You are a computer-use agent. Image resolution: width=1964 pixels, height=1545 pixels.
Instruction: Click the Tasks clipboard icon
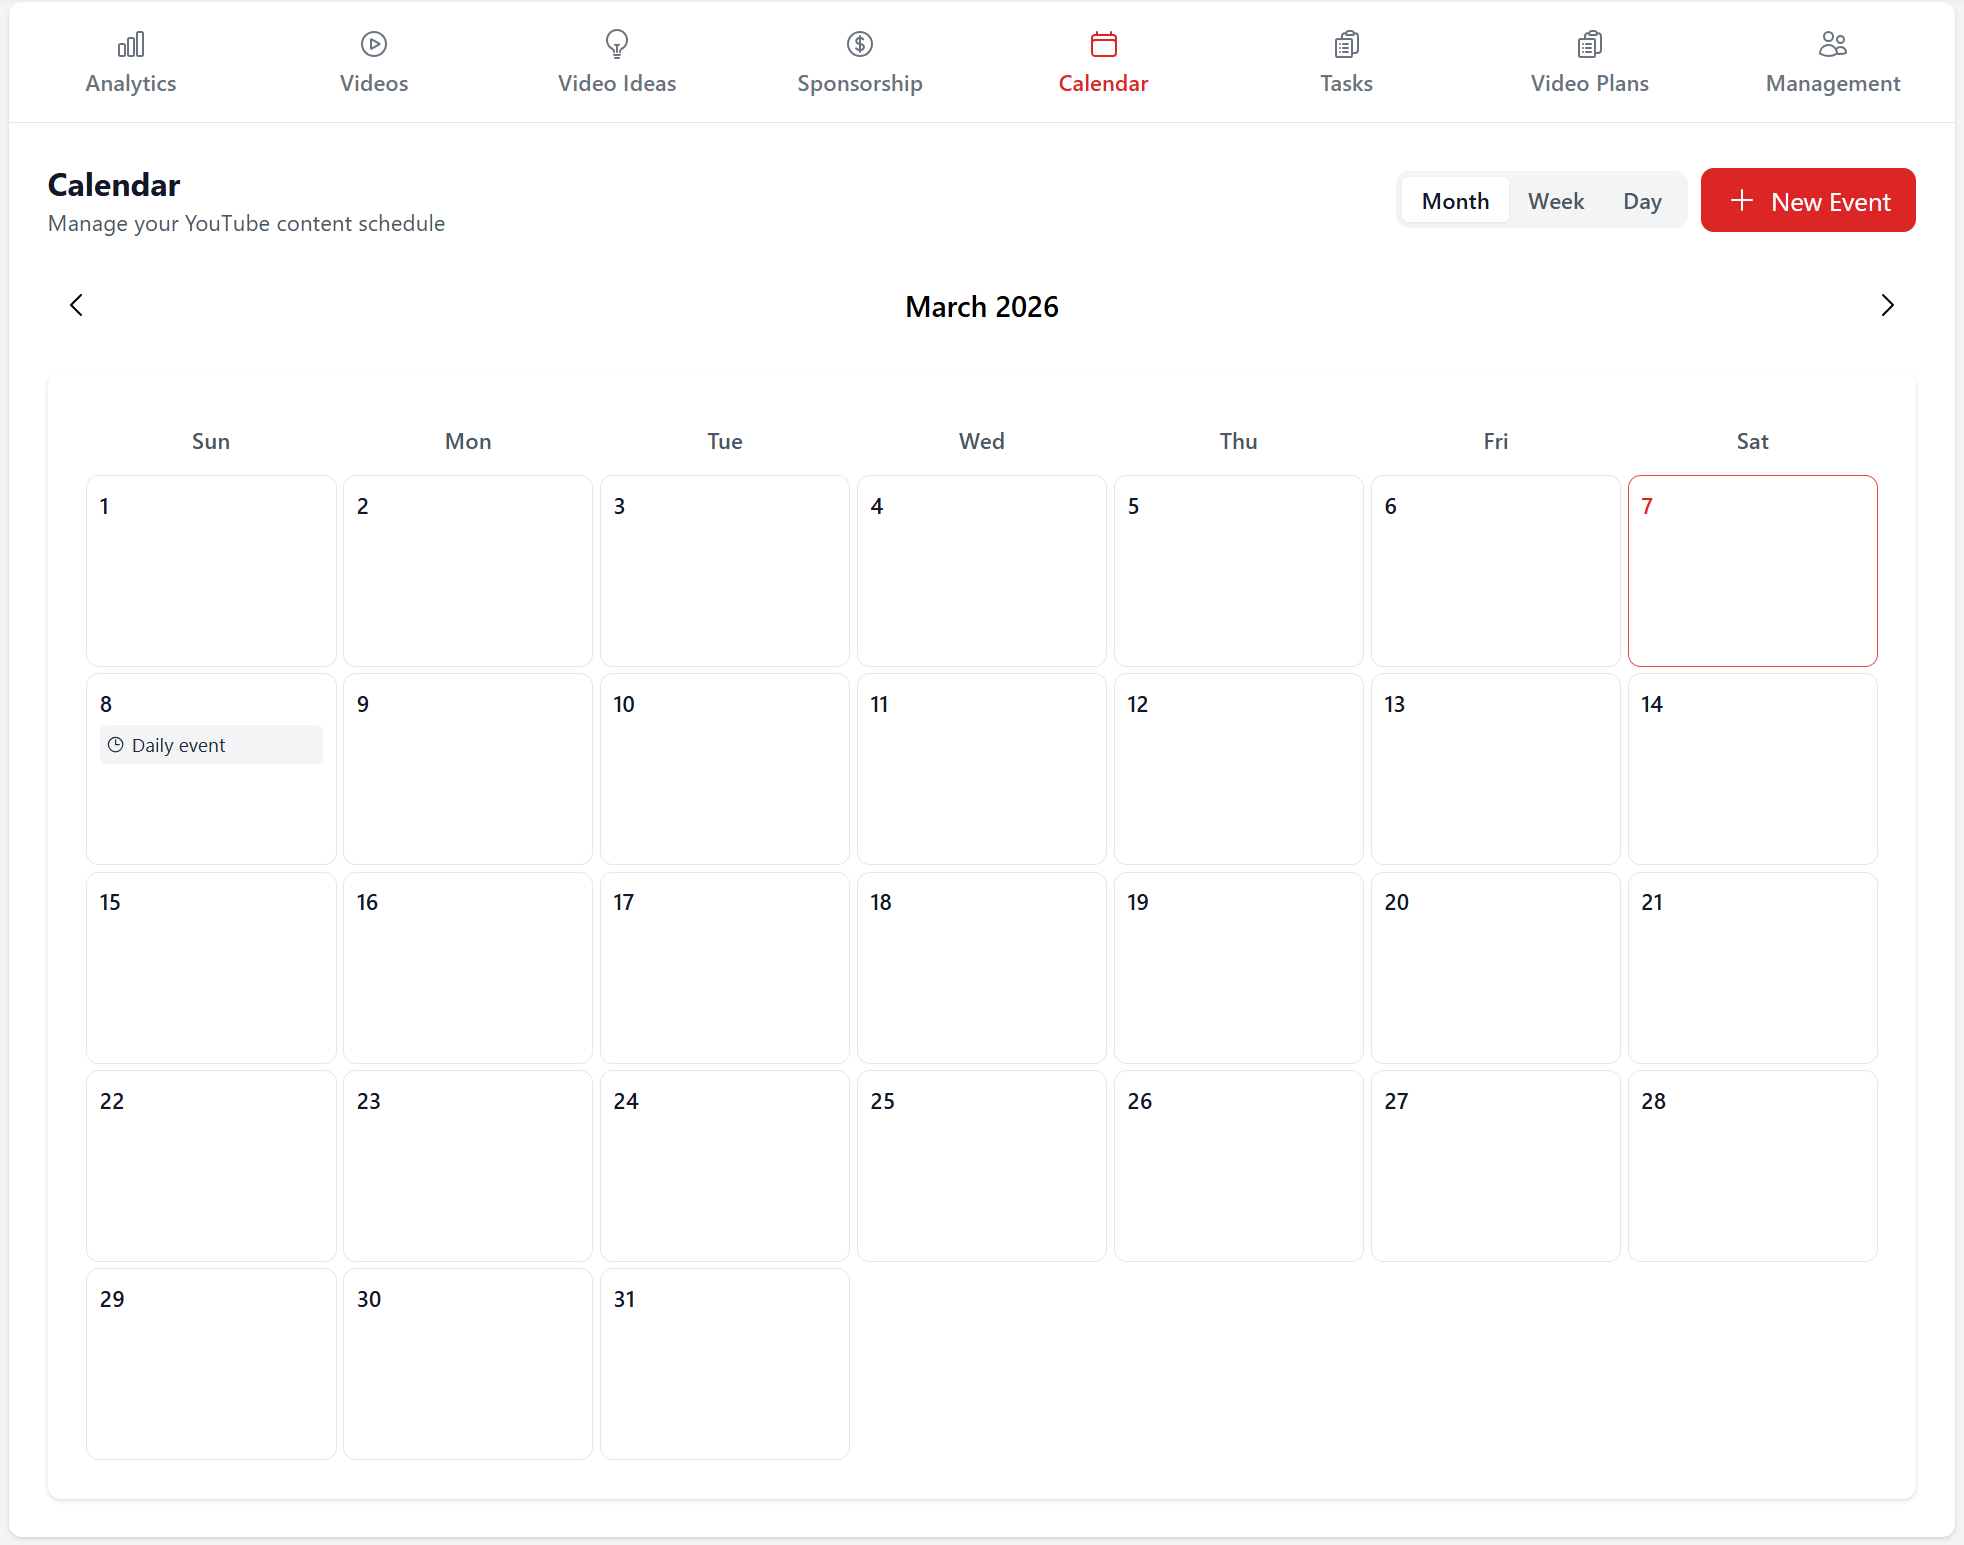[x=1347, y=44]
